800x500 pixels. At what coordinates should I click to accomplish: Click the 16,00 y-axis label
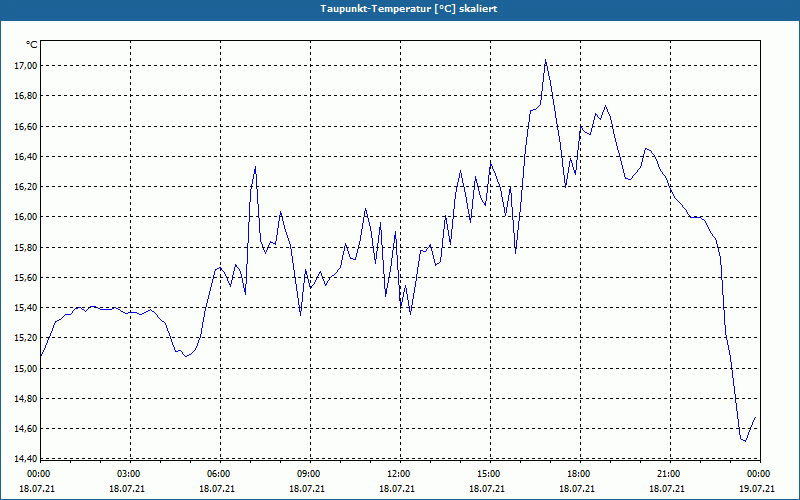tap(26, 217)
